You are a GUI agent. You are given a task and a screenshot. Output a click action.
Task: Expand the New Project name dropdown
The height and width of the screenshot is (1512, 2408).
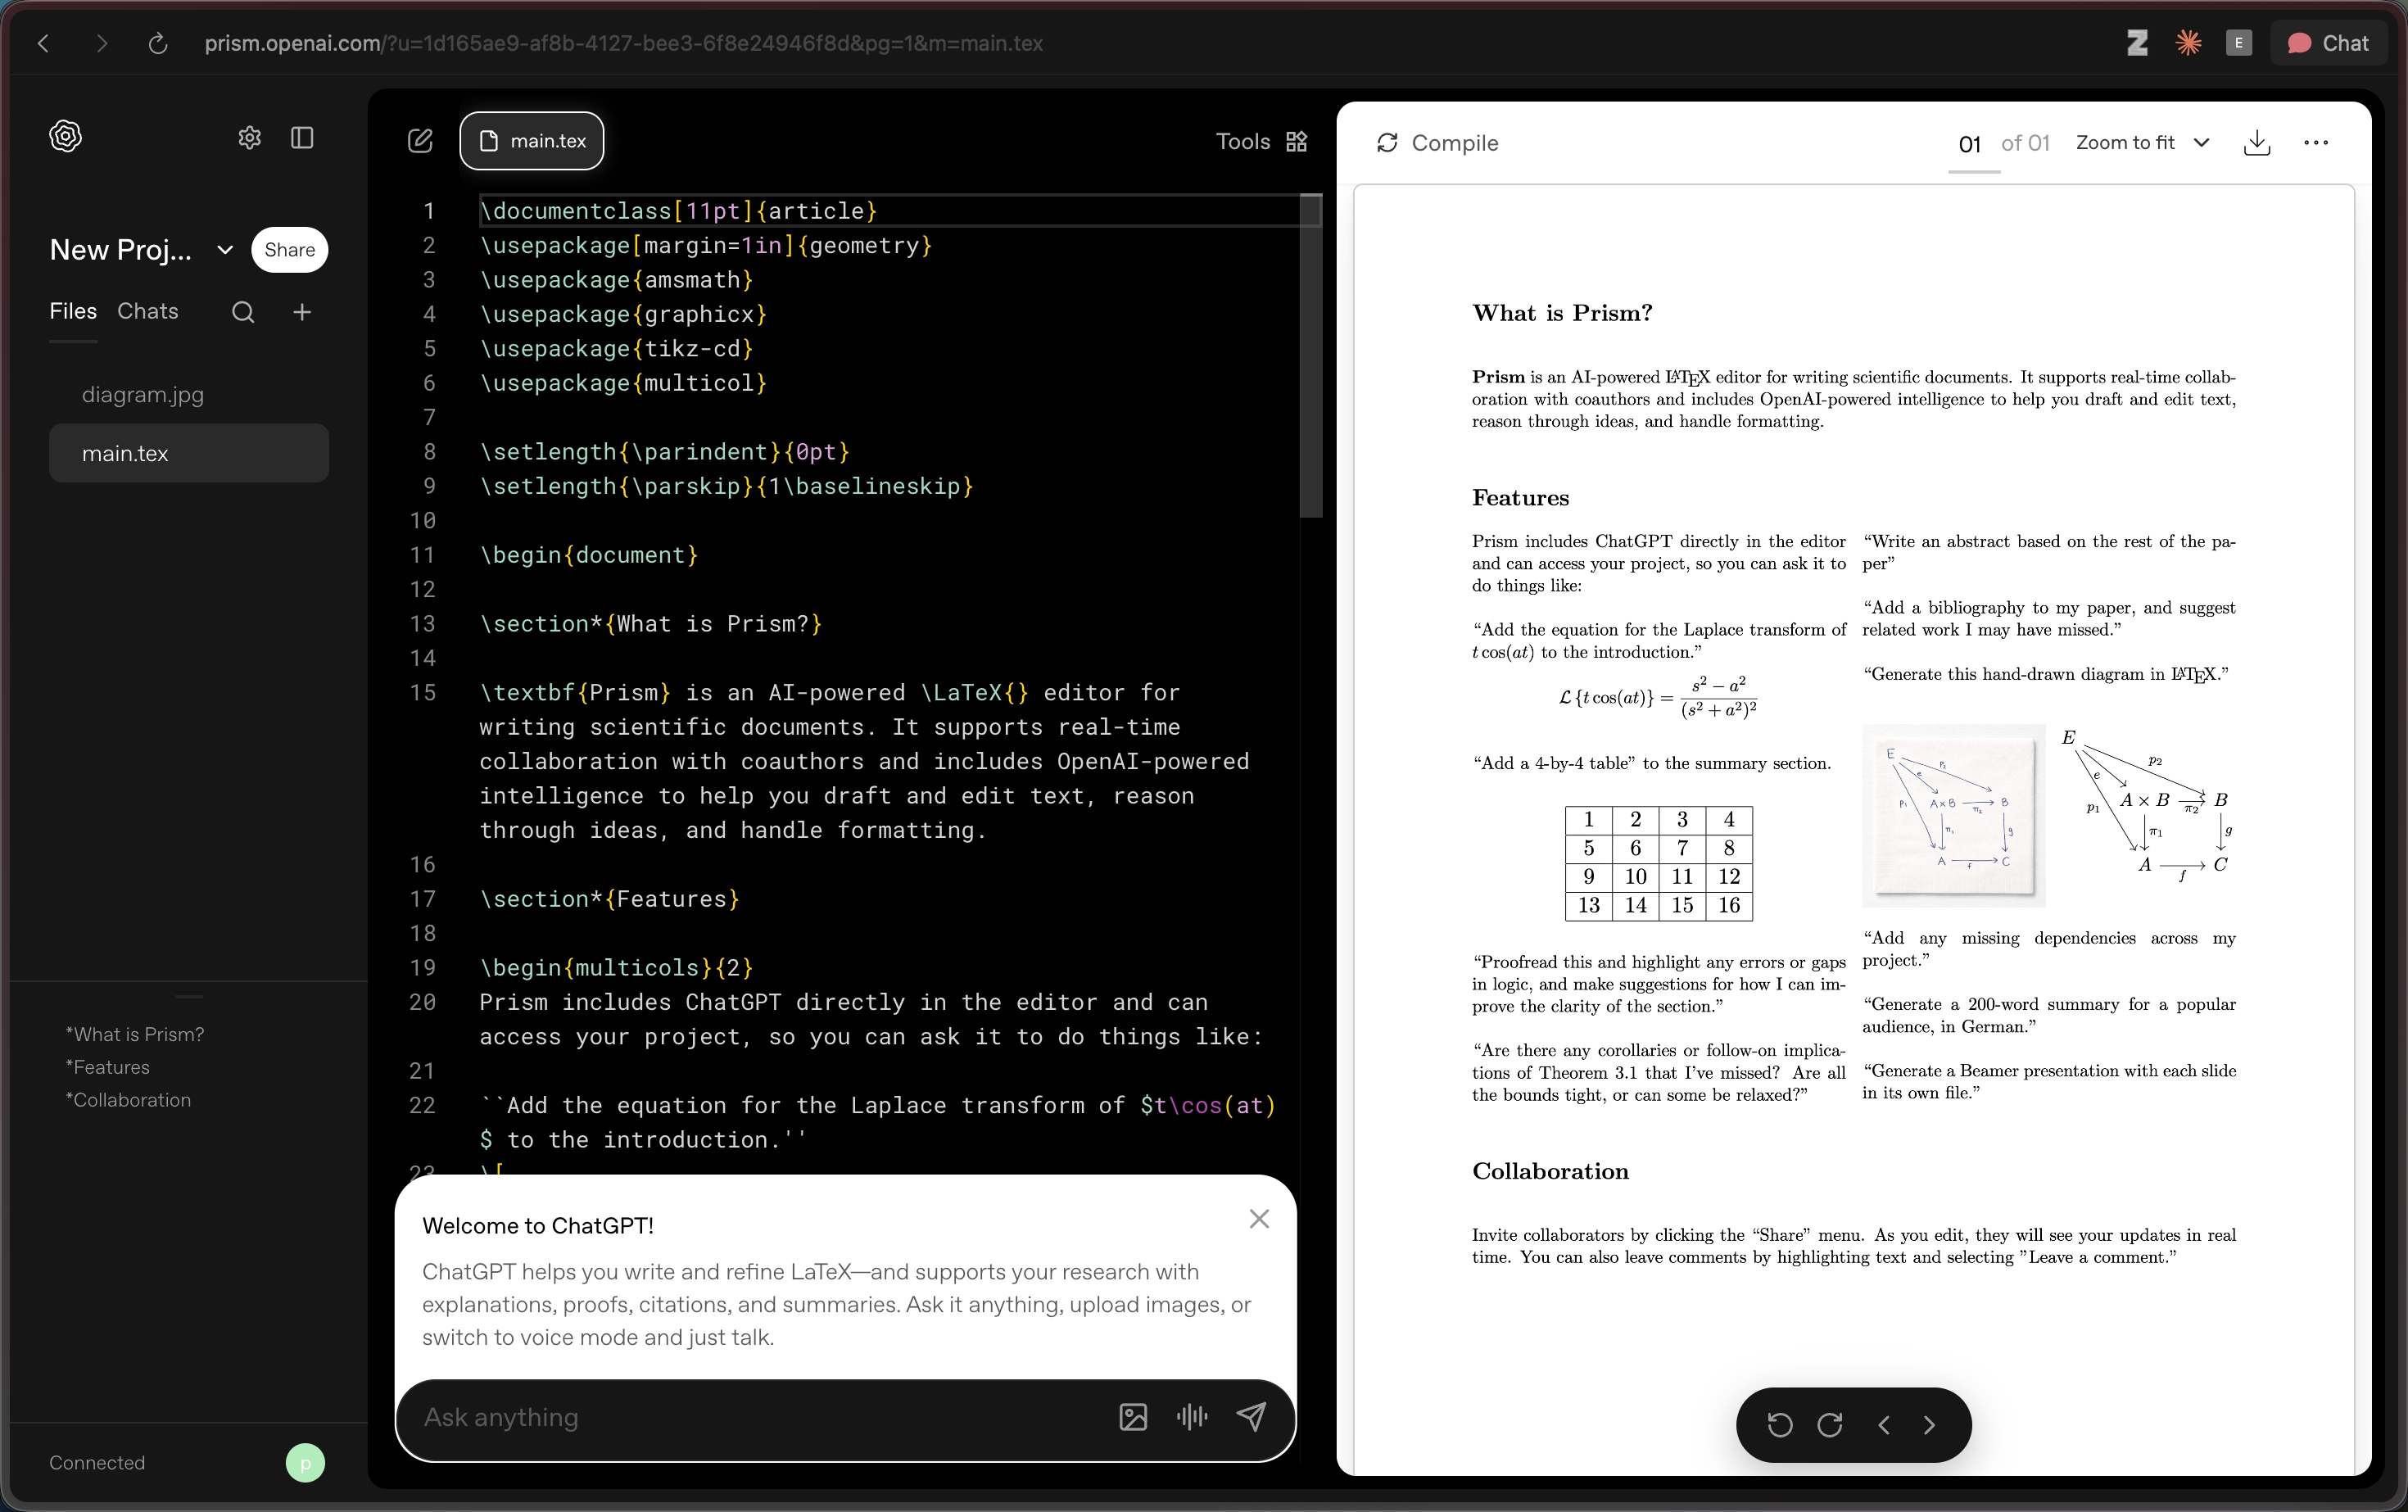[225, 250]
